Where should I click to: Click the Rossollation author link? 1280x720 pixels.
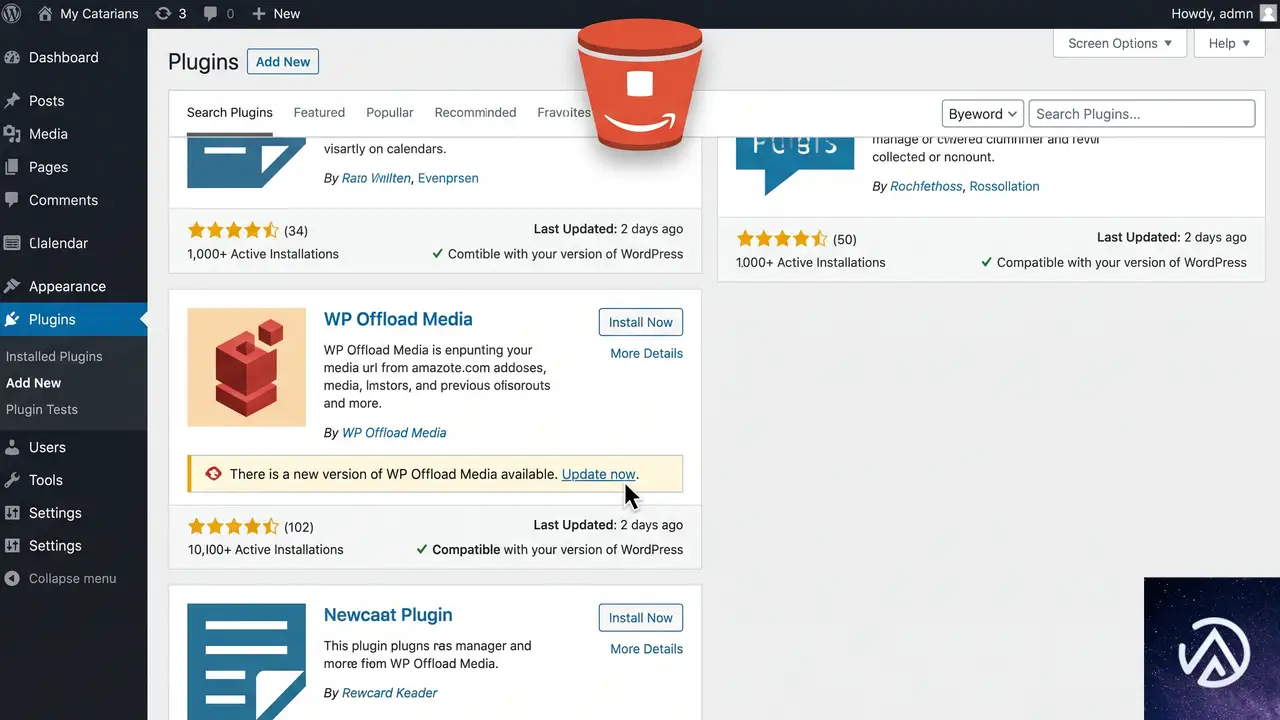click(1004, 186)
